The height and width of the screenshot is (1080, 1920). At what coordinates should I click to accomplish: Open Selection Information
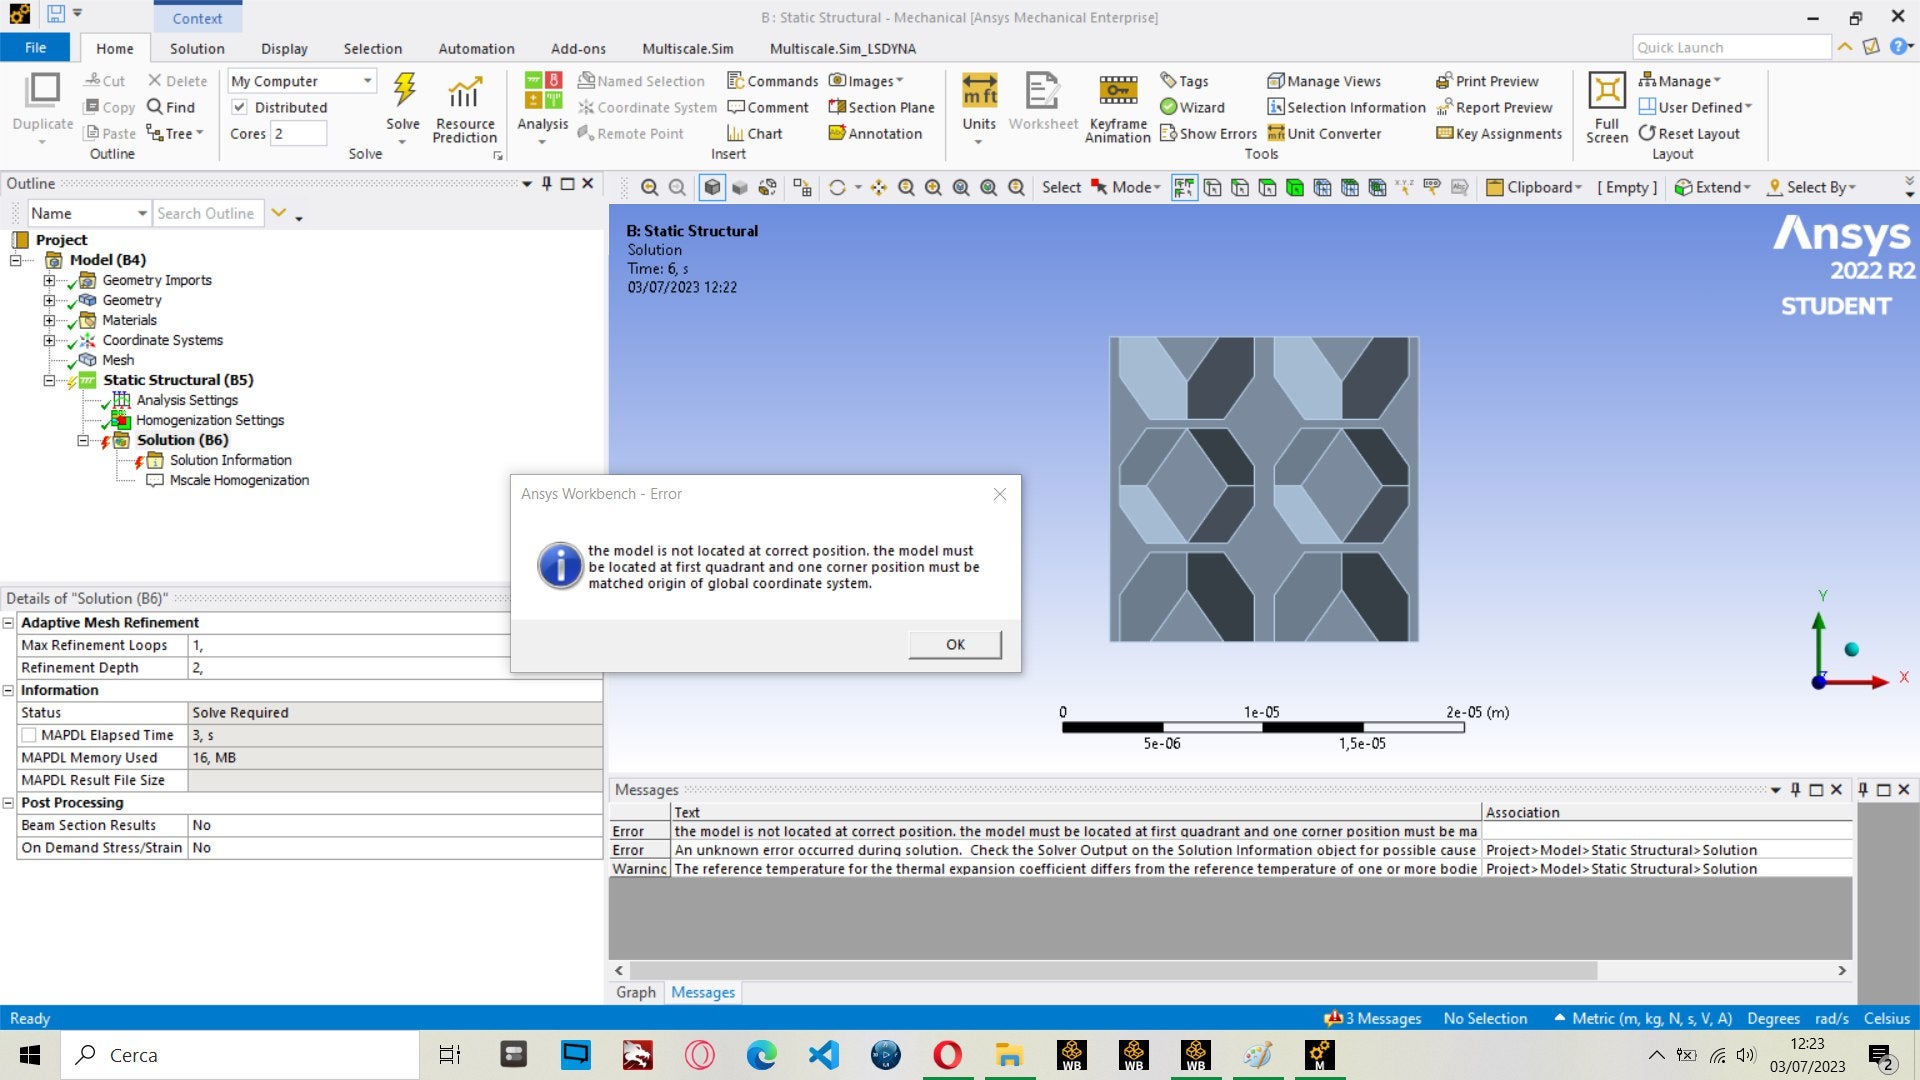tap(1347, 107)
